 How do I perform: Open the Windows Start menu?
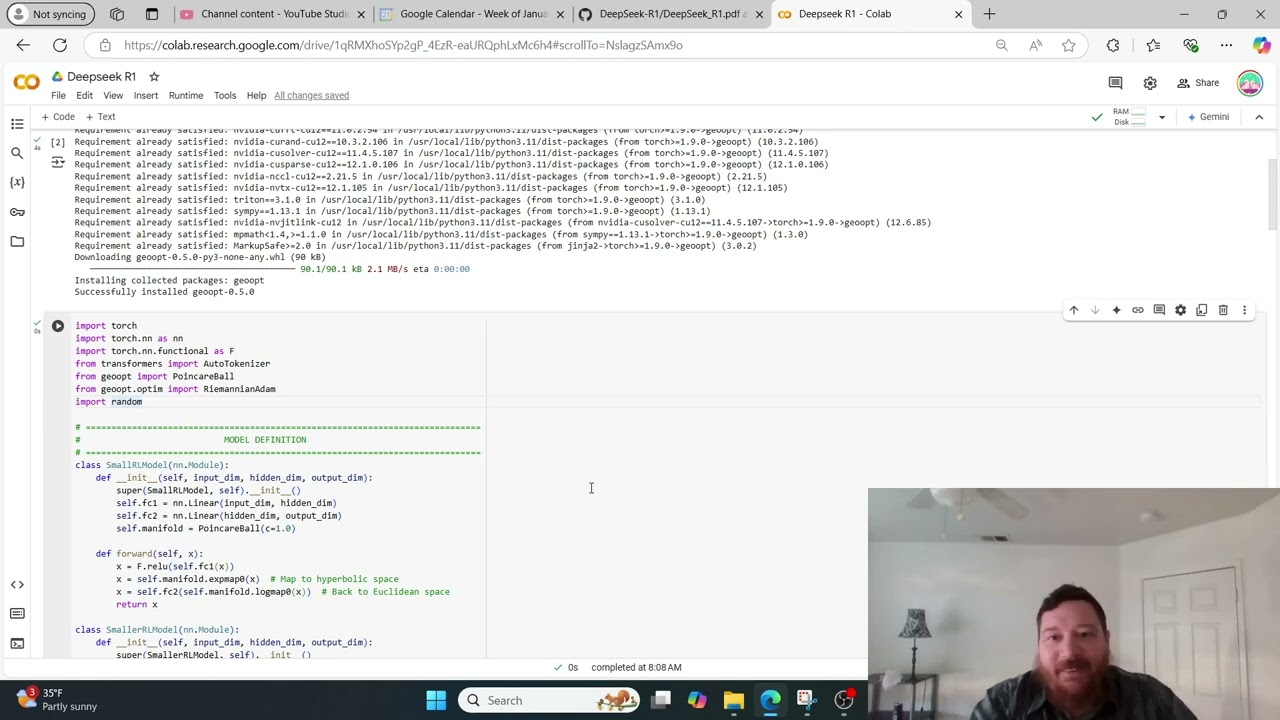pos(436,700)
